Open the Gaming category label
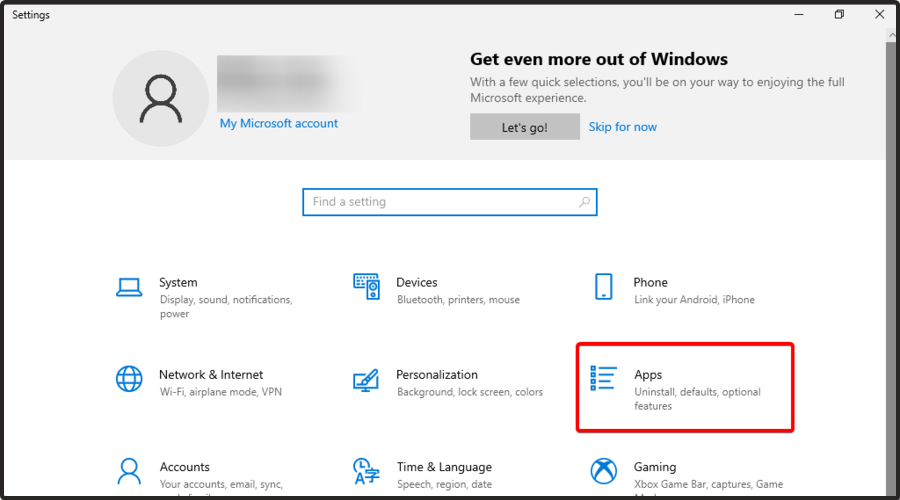 [x=654, y=467]
